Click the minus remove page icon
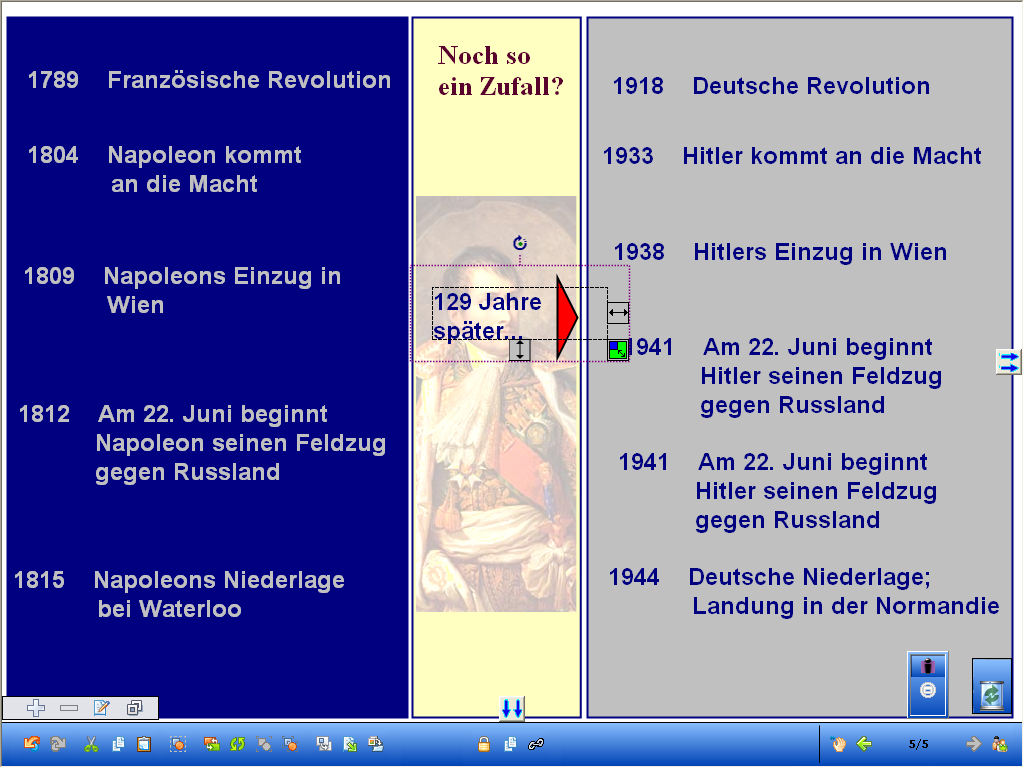This screenshot has width=1024, height=768. coord(69,708)
